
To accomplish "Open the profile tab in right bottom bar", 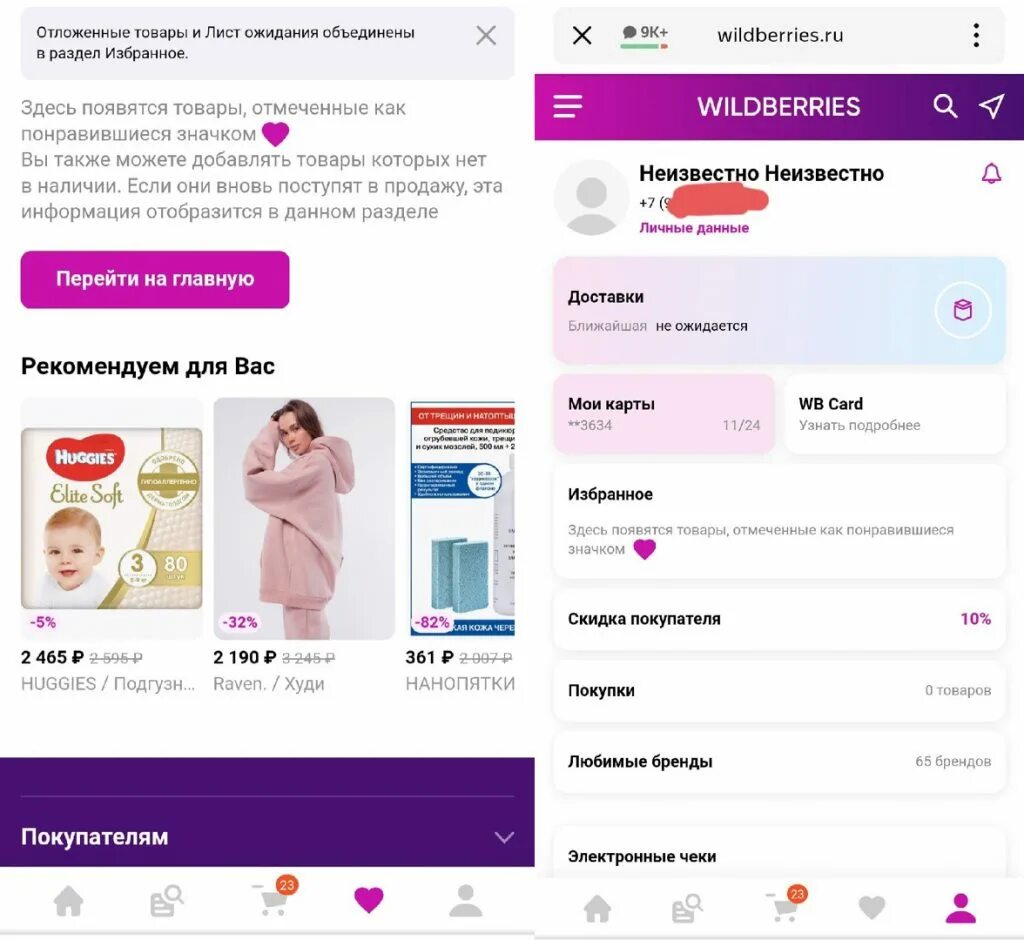I will (961, 909).
